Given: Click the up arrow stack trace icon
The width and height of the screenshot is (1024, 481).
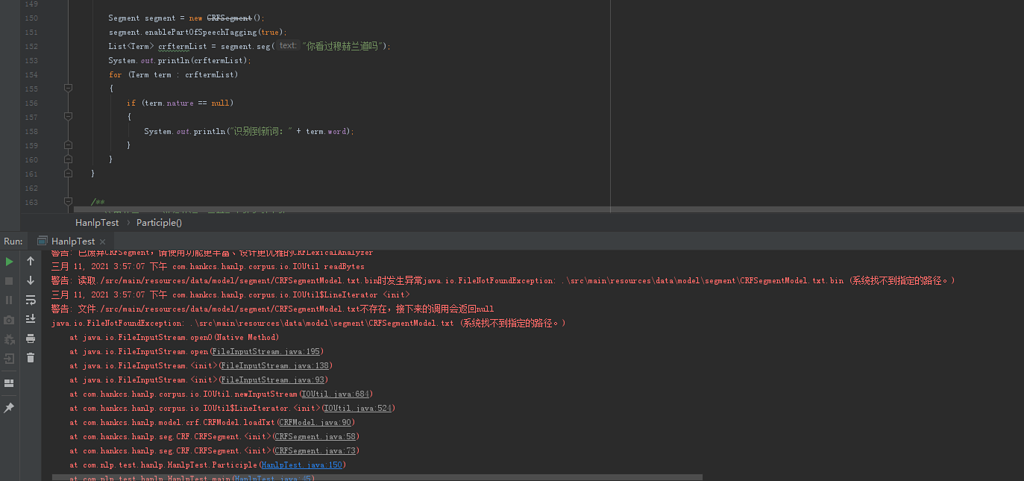Looking at the screenshot, I should (x=30, y=261).
